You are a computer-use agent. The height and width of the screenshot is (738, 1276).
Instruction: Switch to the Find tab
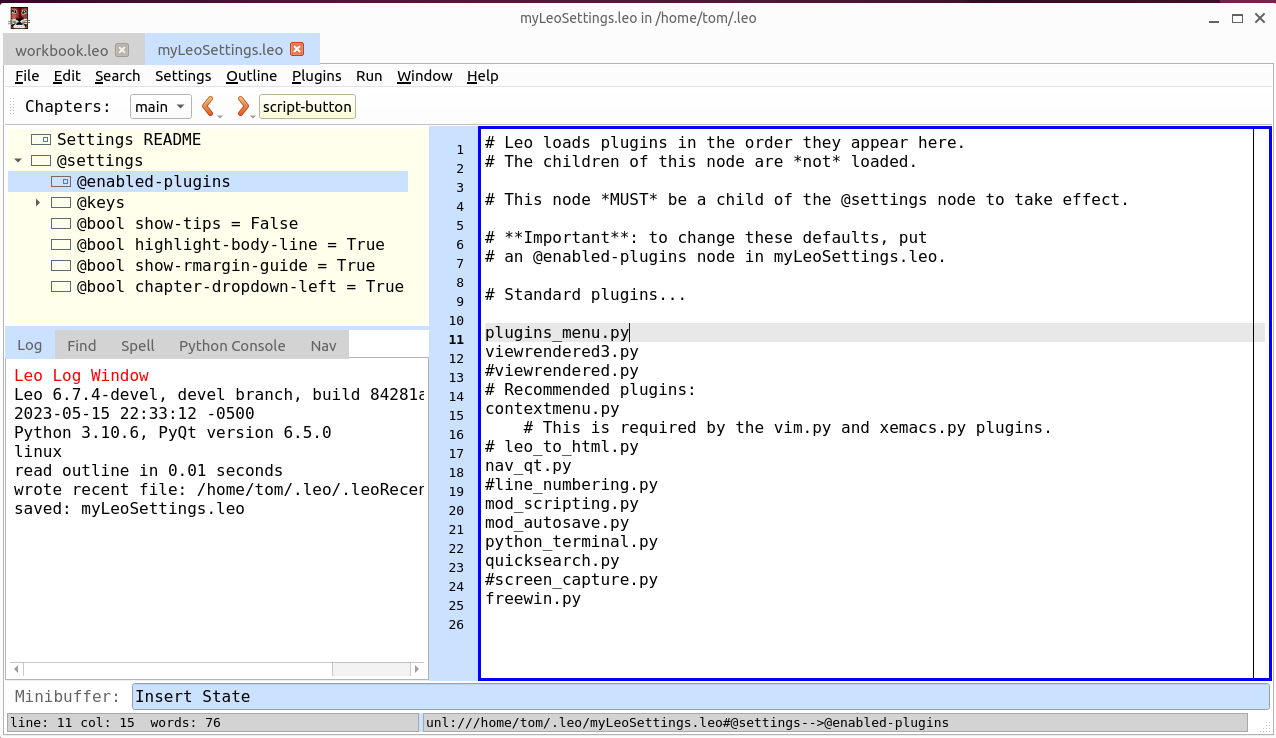coord(81,345)
